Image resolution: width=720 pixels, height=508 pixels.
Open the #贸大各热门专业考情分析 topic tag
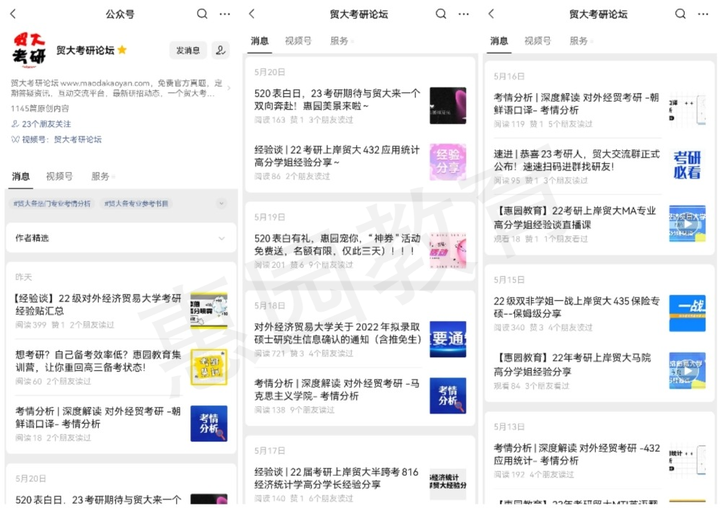[51, 203]
